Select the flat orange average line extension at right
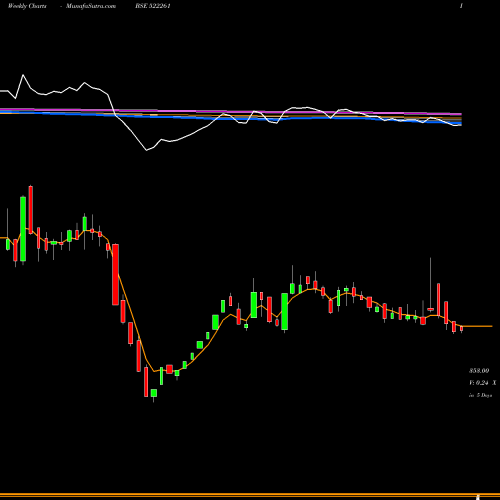The width and height of the screenshot is (500, 500). (x=477, y=326)
